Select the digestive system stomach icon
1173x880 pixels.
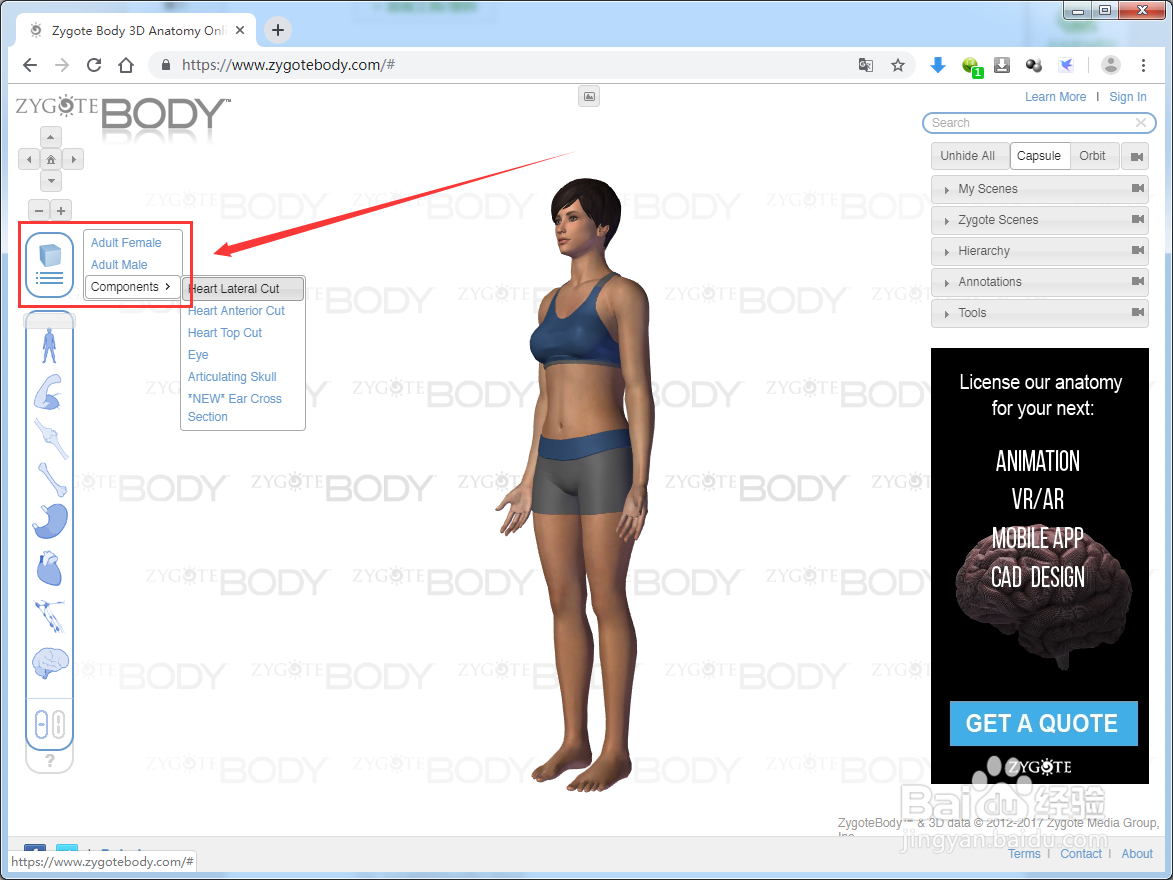(50, 522)
